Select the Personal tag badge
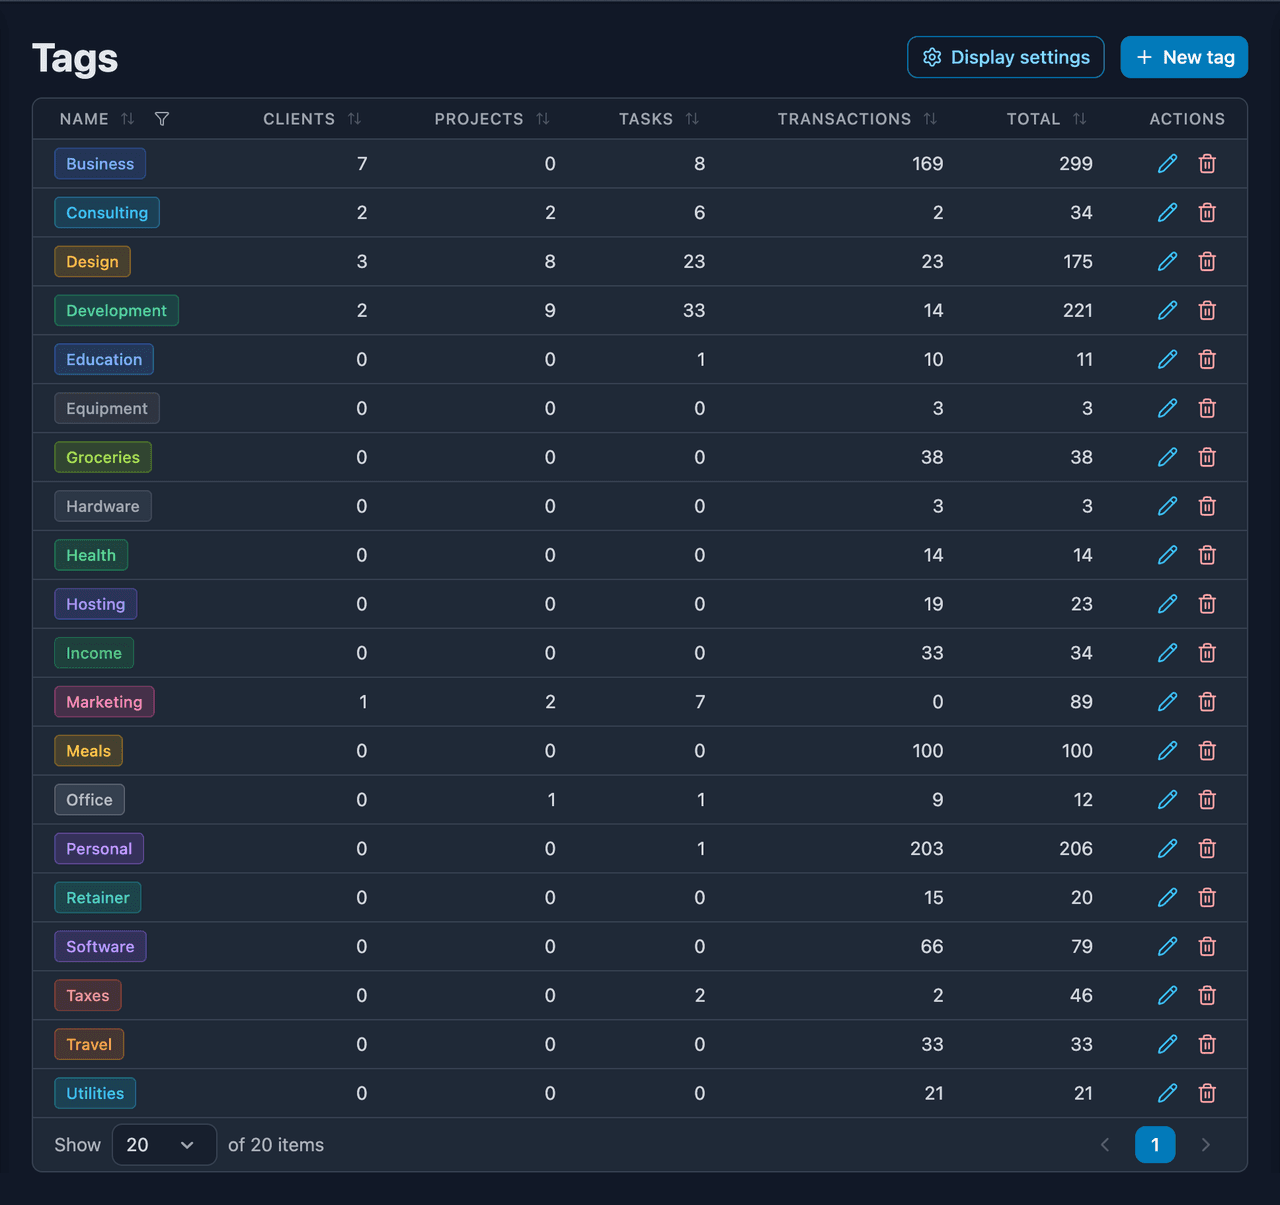The height and width of the screenshot is (1205, 1280). pos(99,850)
